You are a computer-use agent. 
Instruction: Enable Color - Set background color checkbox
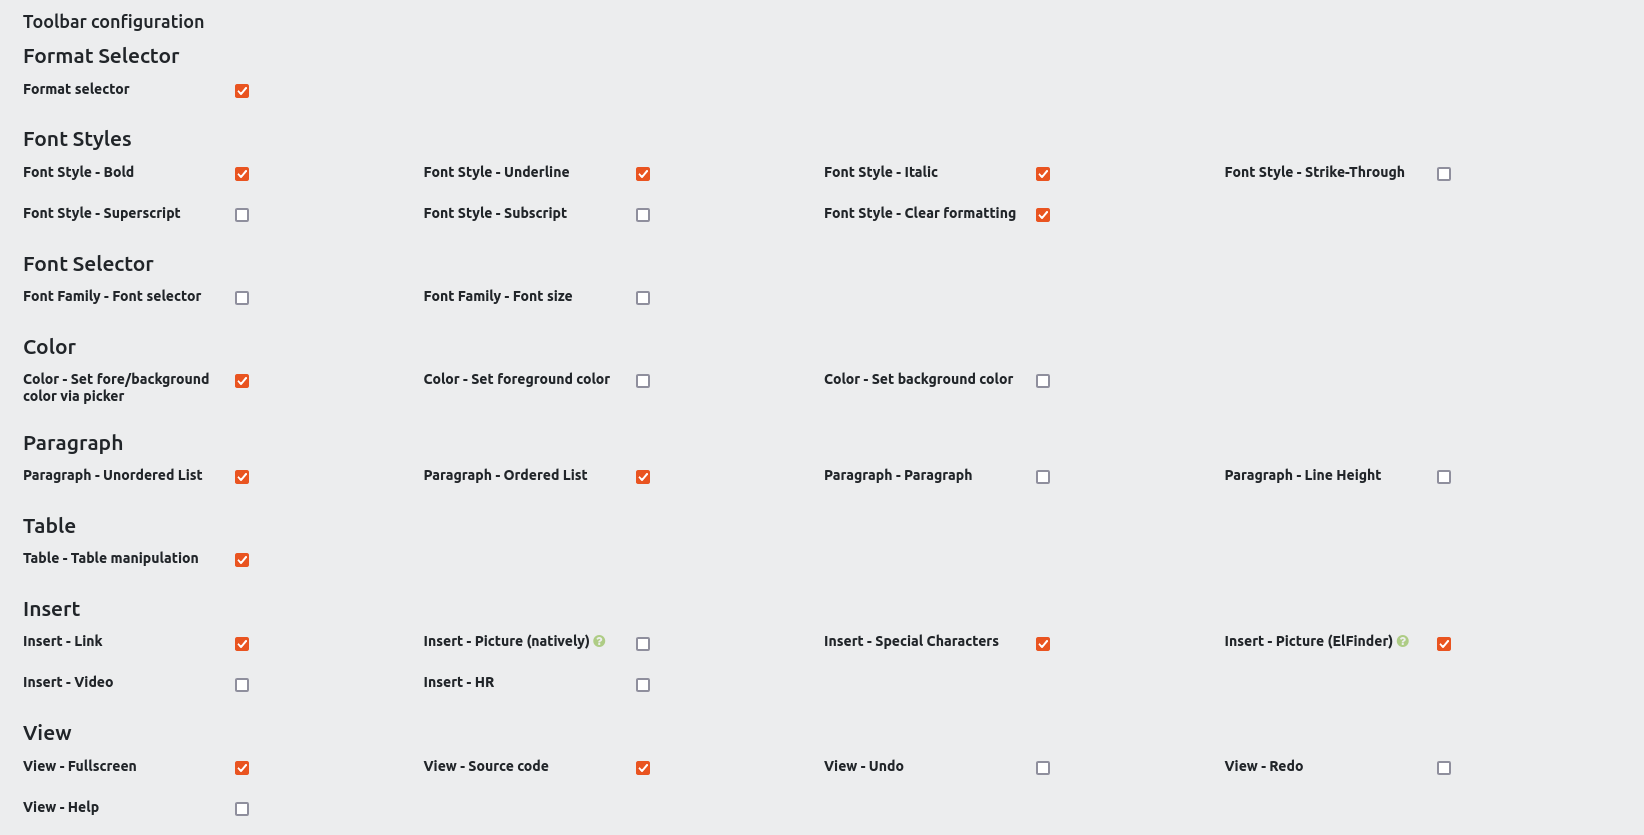1043,381
